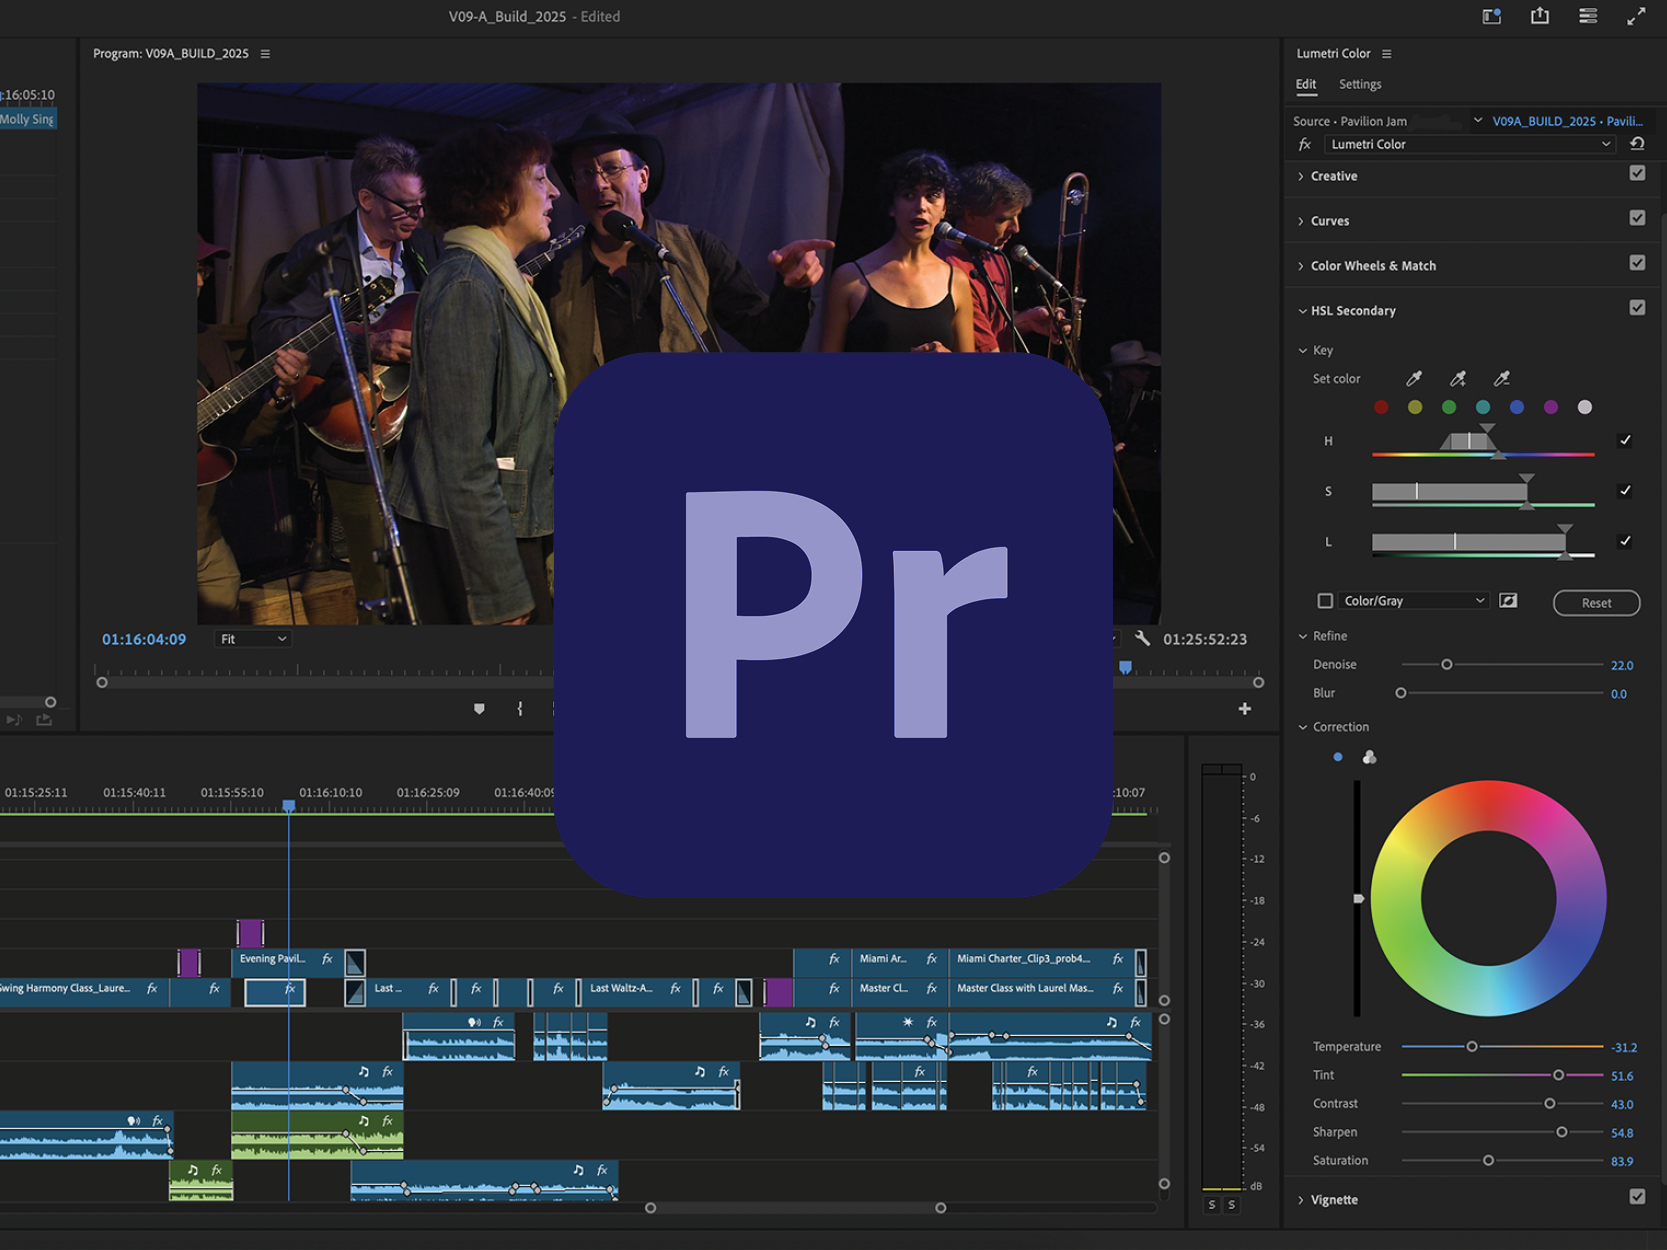Toggle the Vignette section checkbox
1667x1250 pixels.
click(1637, 1197)
